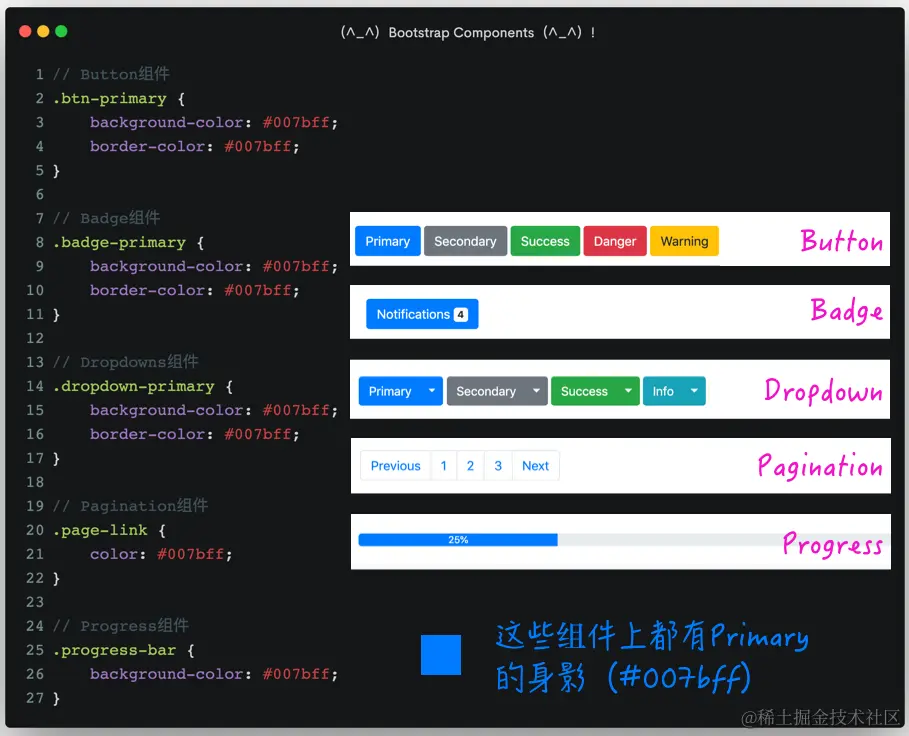This screenshot has width=909, height=736.
Task: Click the red Danger button
Action: [x=615, y=241]
